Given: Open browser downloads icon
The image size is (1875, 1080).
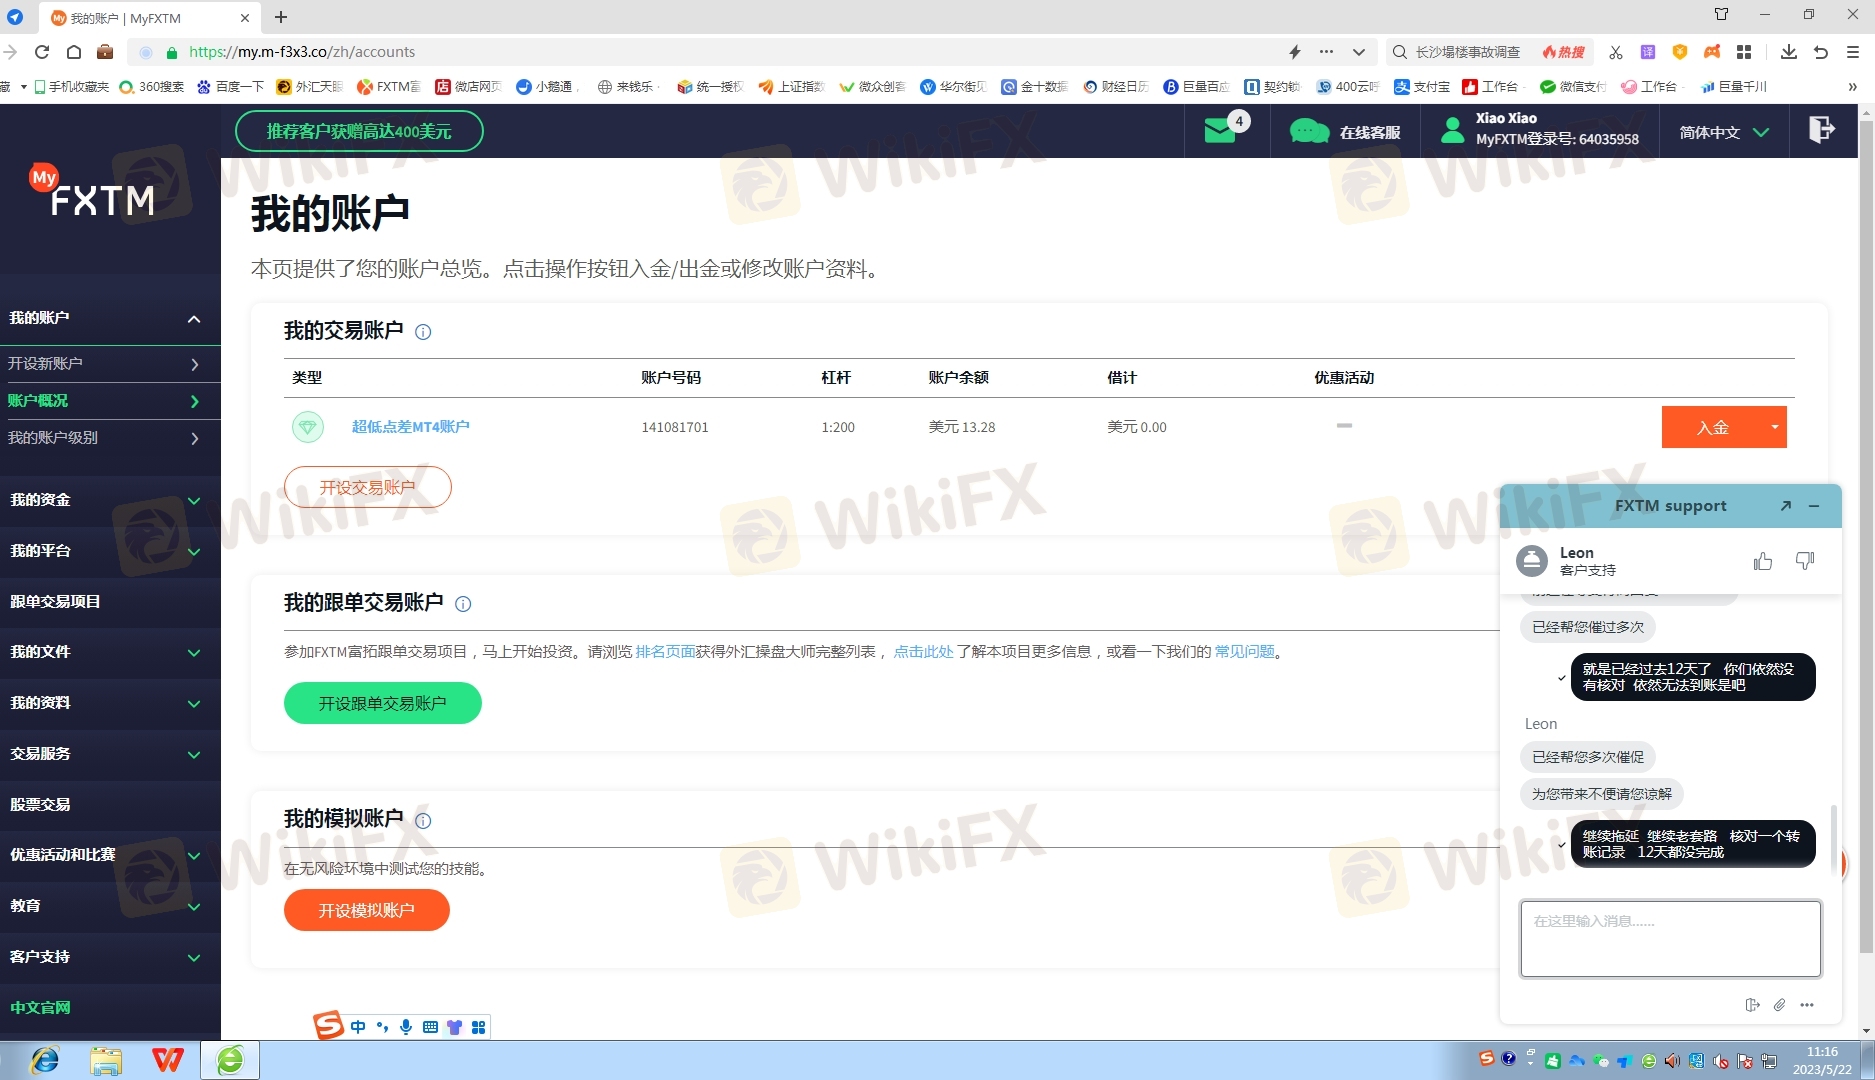Looking at the screenshot, I should pos(1789,52).
